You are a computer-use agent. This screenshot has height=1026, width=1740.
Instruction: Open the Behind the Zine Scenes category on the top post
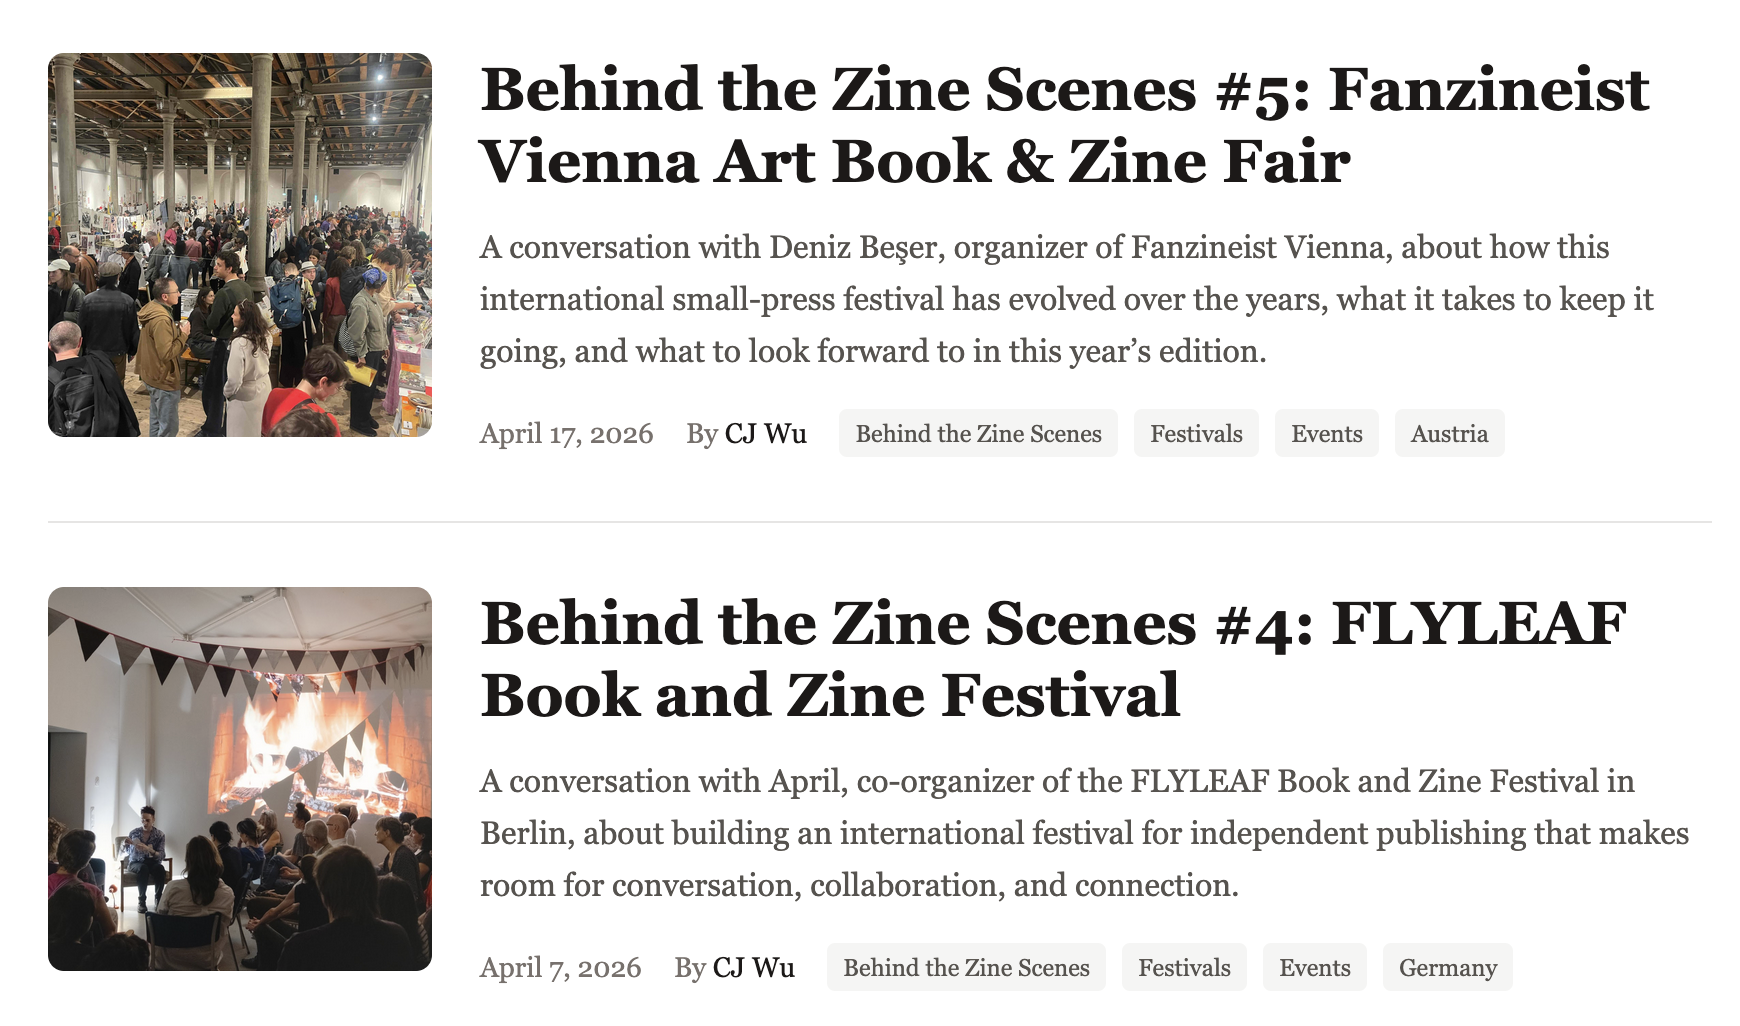click(x=977, y=434)
